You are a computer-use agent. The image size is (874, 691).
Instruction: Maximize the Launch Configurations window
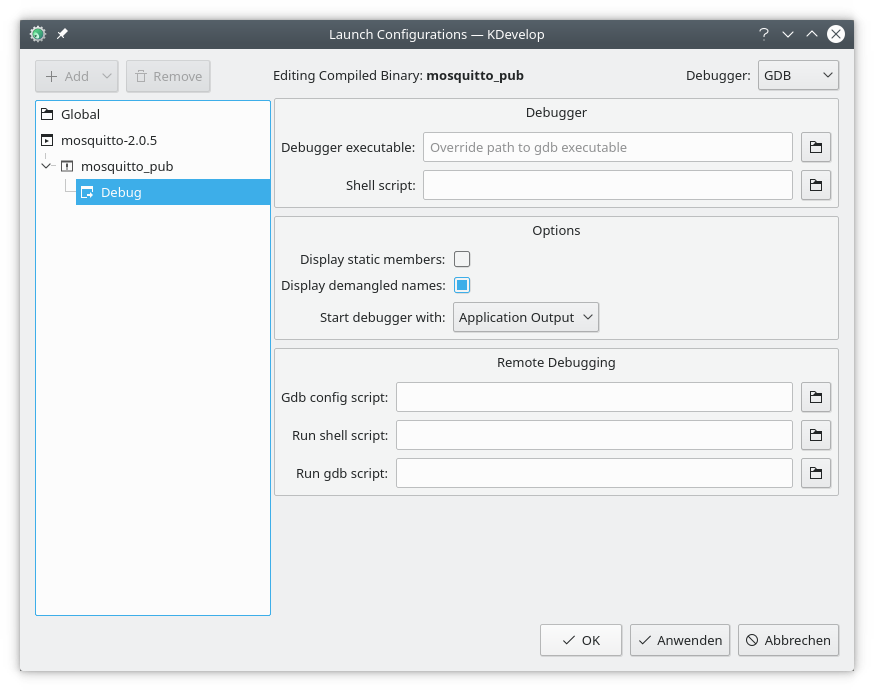pyautogui.click(x=812, y=34)
